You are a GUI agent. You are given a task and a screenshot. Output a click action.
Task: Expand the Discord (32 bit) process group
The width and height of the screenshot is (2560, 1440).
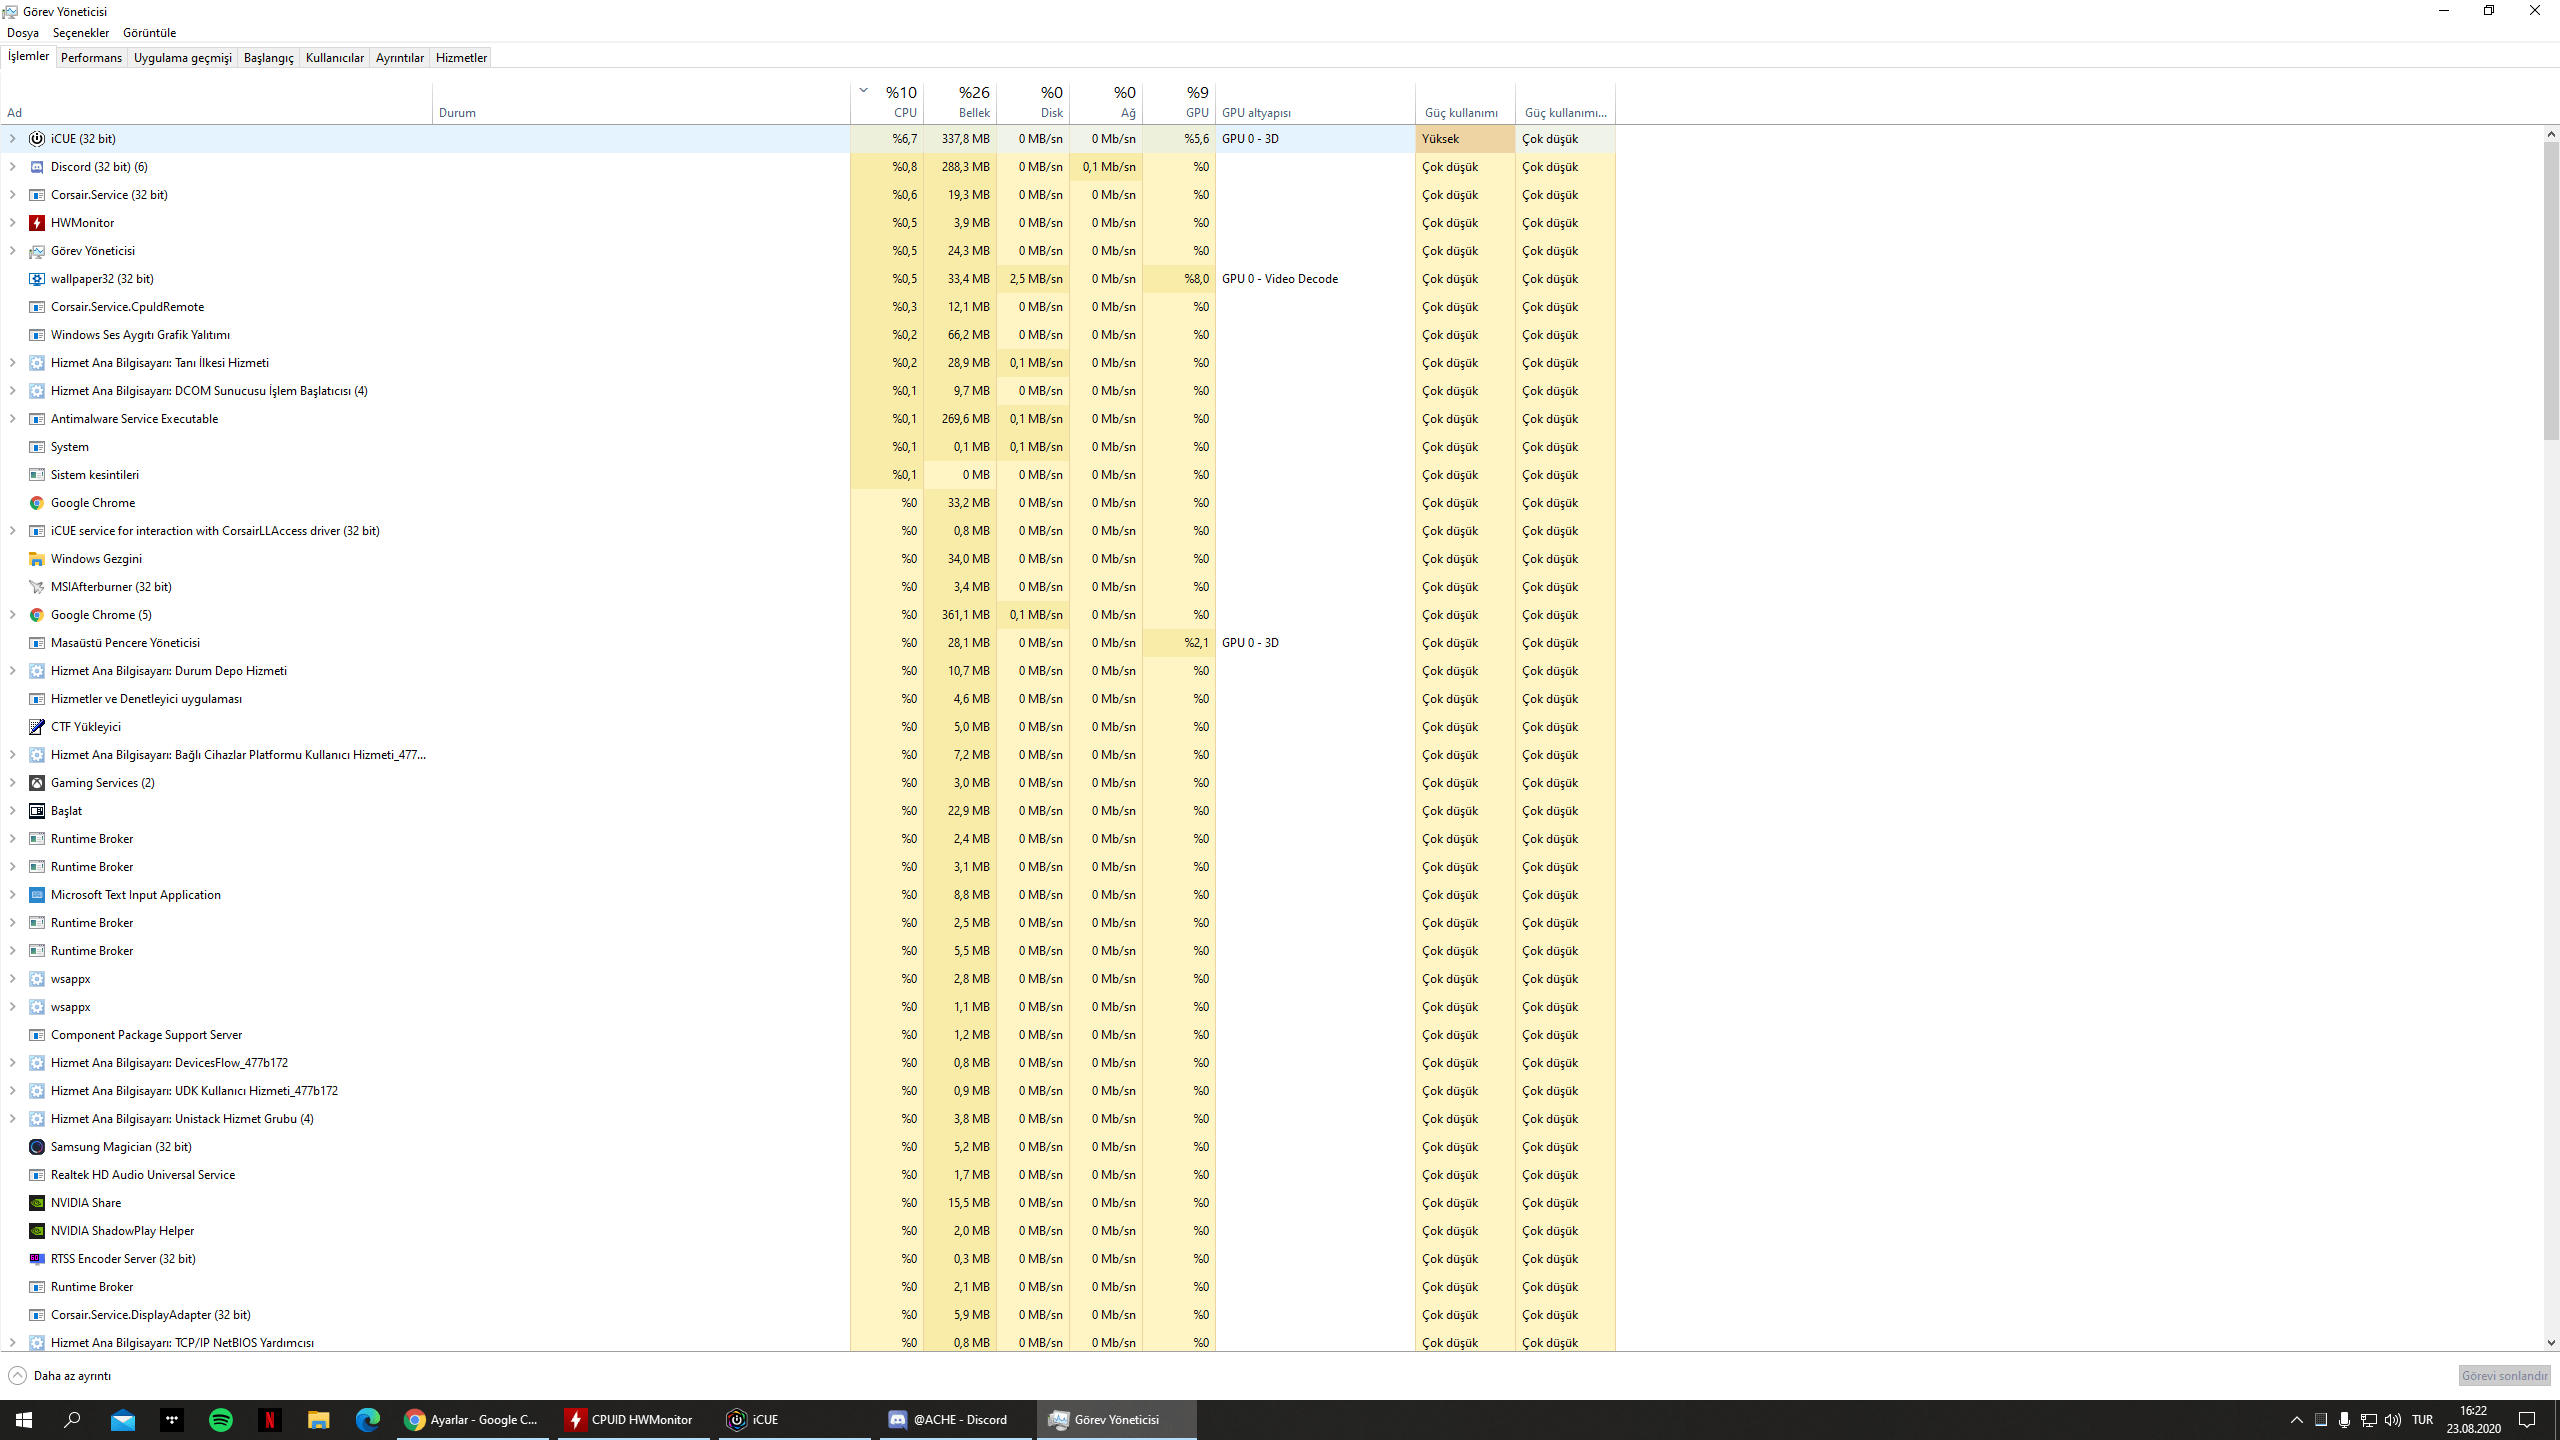pos(13,167)
